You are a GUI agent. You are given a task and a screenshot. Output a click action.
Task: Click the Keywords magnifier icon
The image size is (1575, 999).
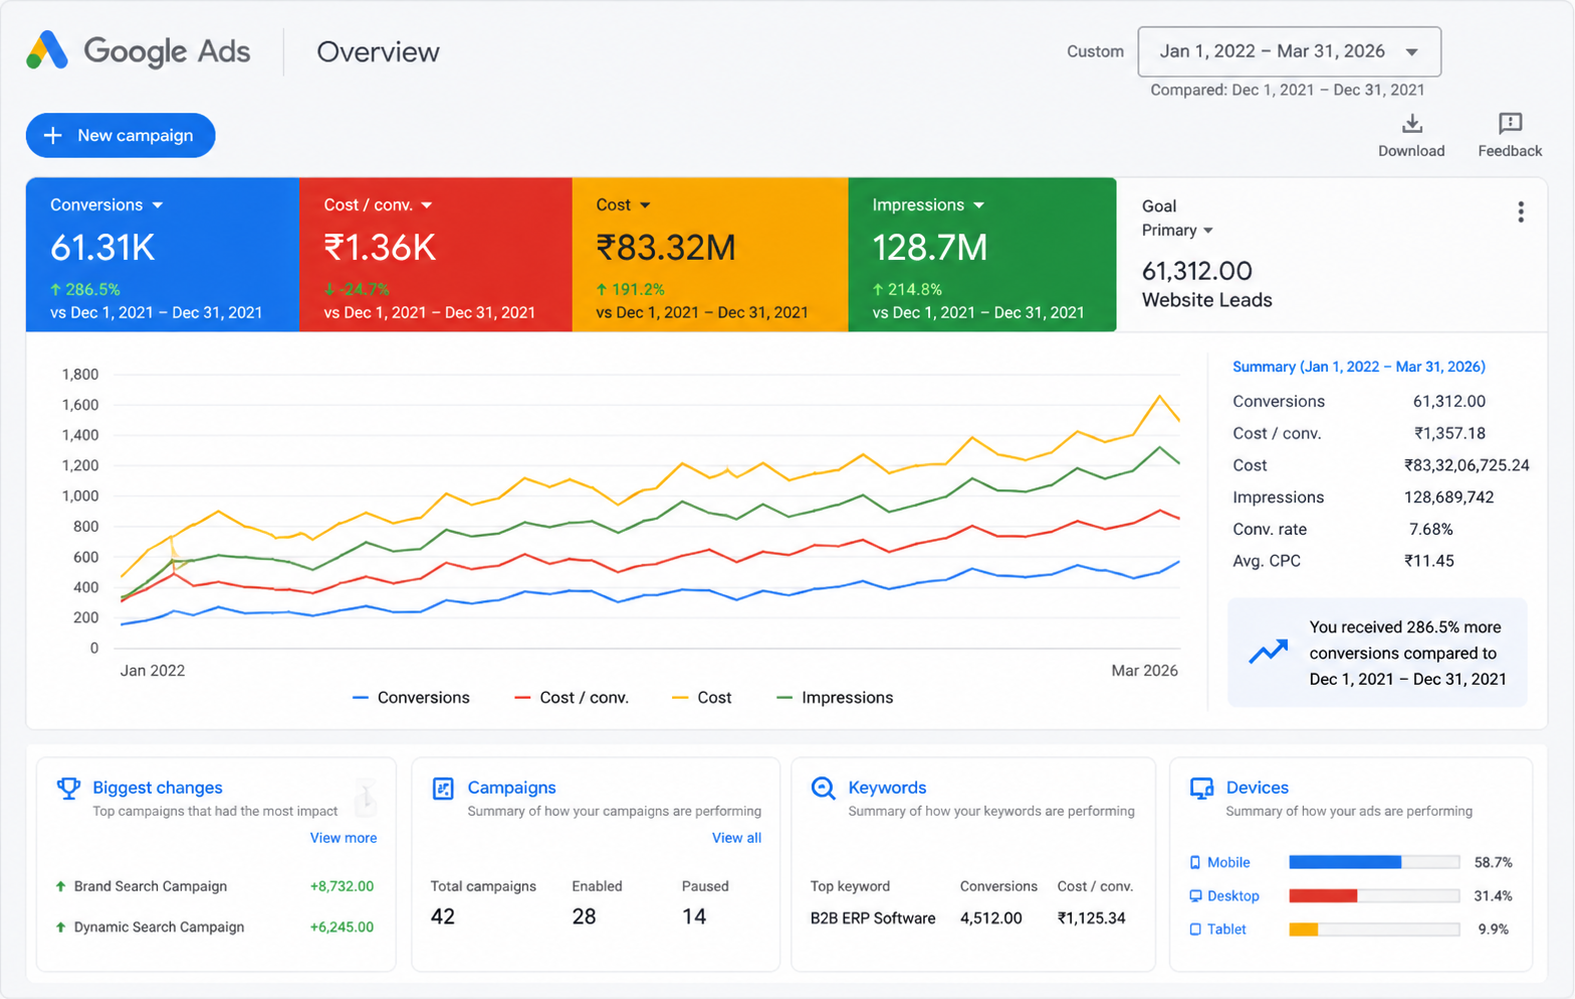pos(823,788)
